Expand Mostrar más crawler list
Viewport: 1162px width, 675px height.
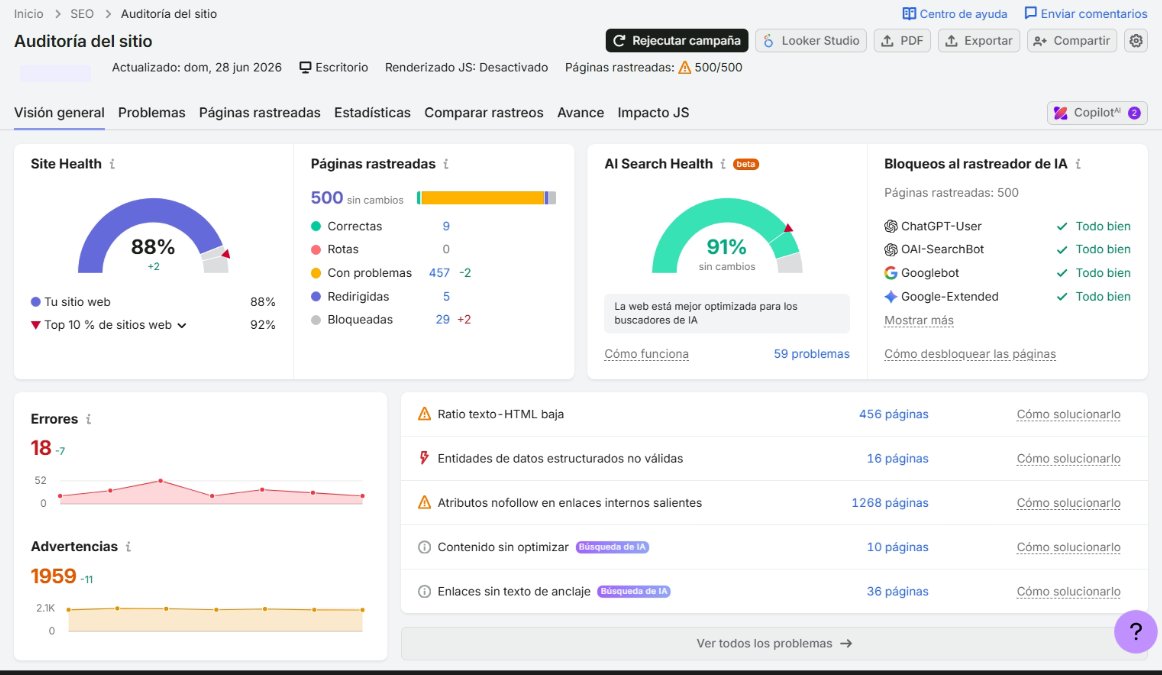pyautogui.click(x=918, y=320)
